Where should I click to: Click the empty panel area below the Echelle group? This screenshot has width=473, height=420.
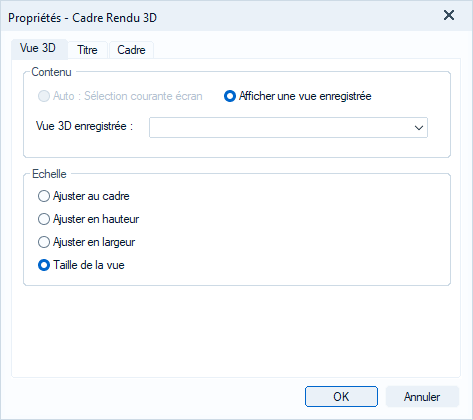[x=236, y=331]
